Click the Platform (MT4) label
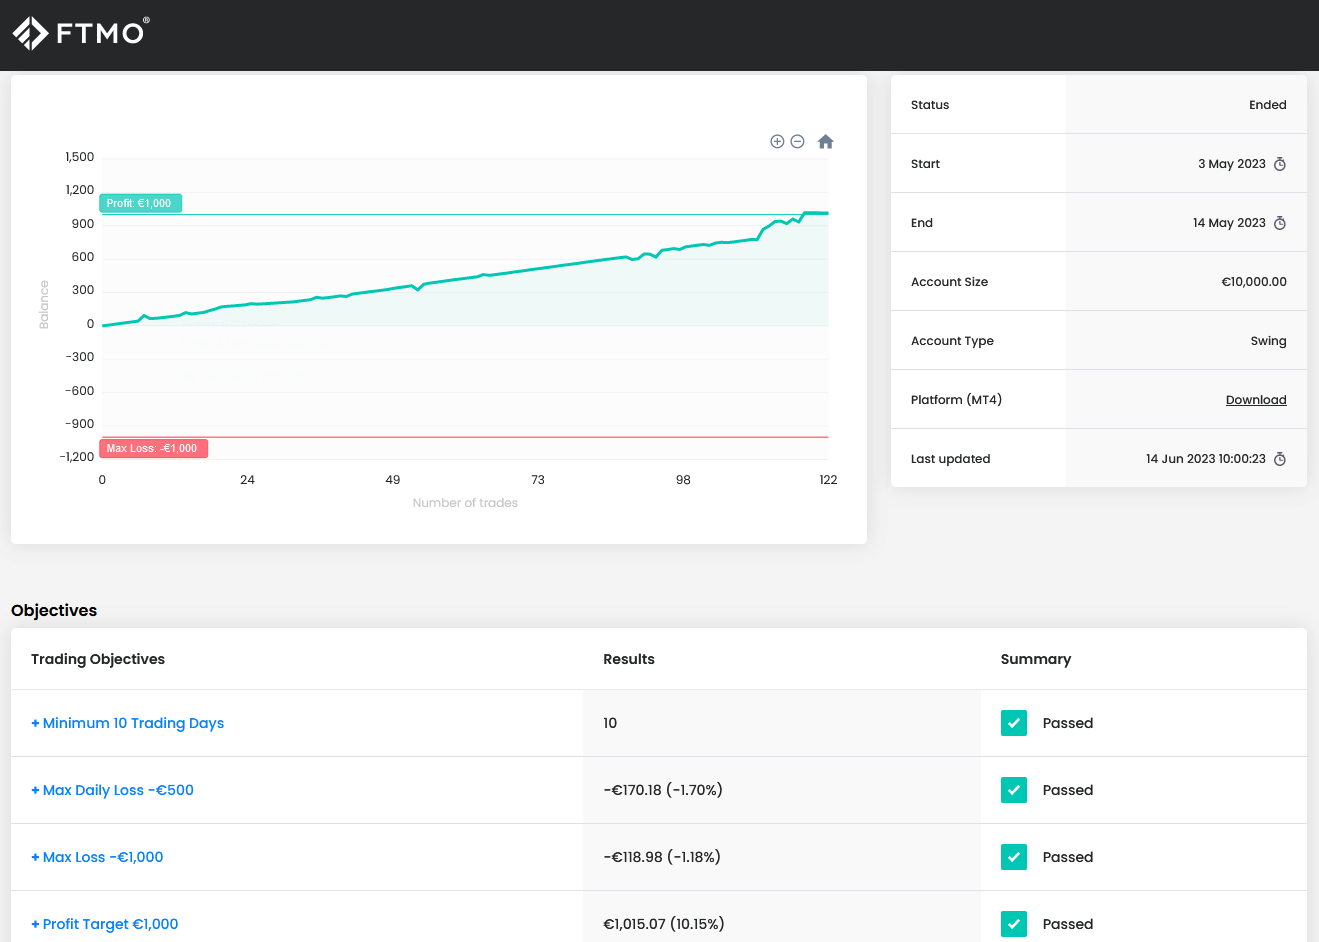The height and width of the screenshot is (942, 1319). (956, 400)
